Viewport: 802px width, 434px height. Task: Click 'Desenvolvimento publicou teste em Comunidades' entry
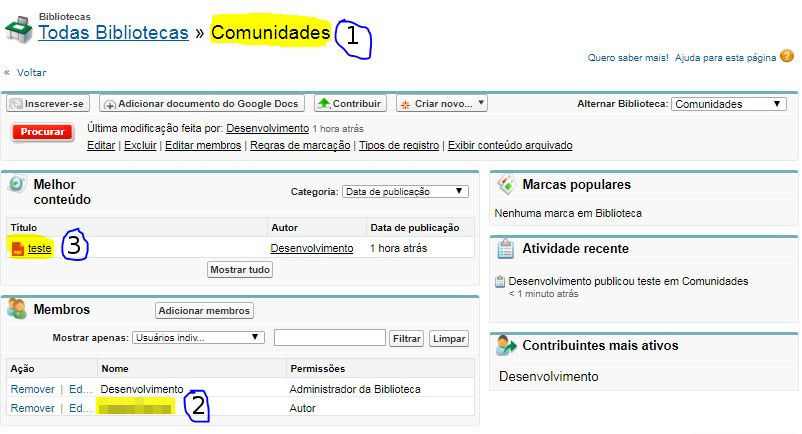click(628, 281)
